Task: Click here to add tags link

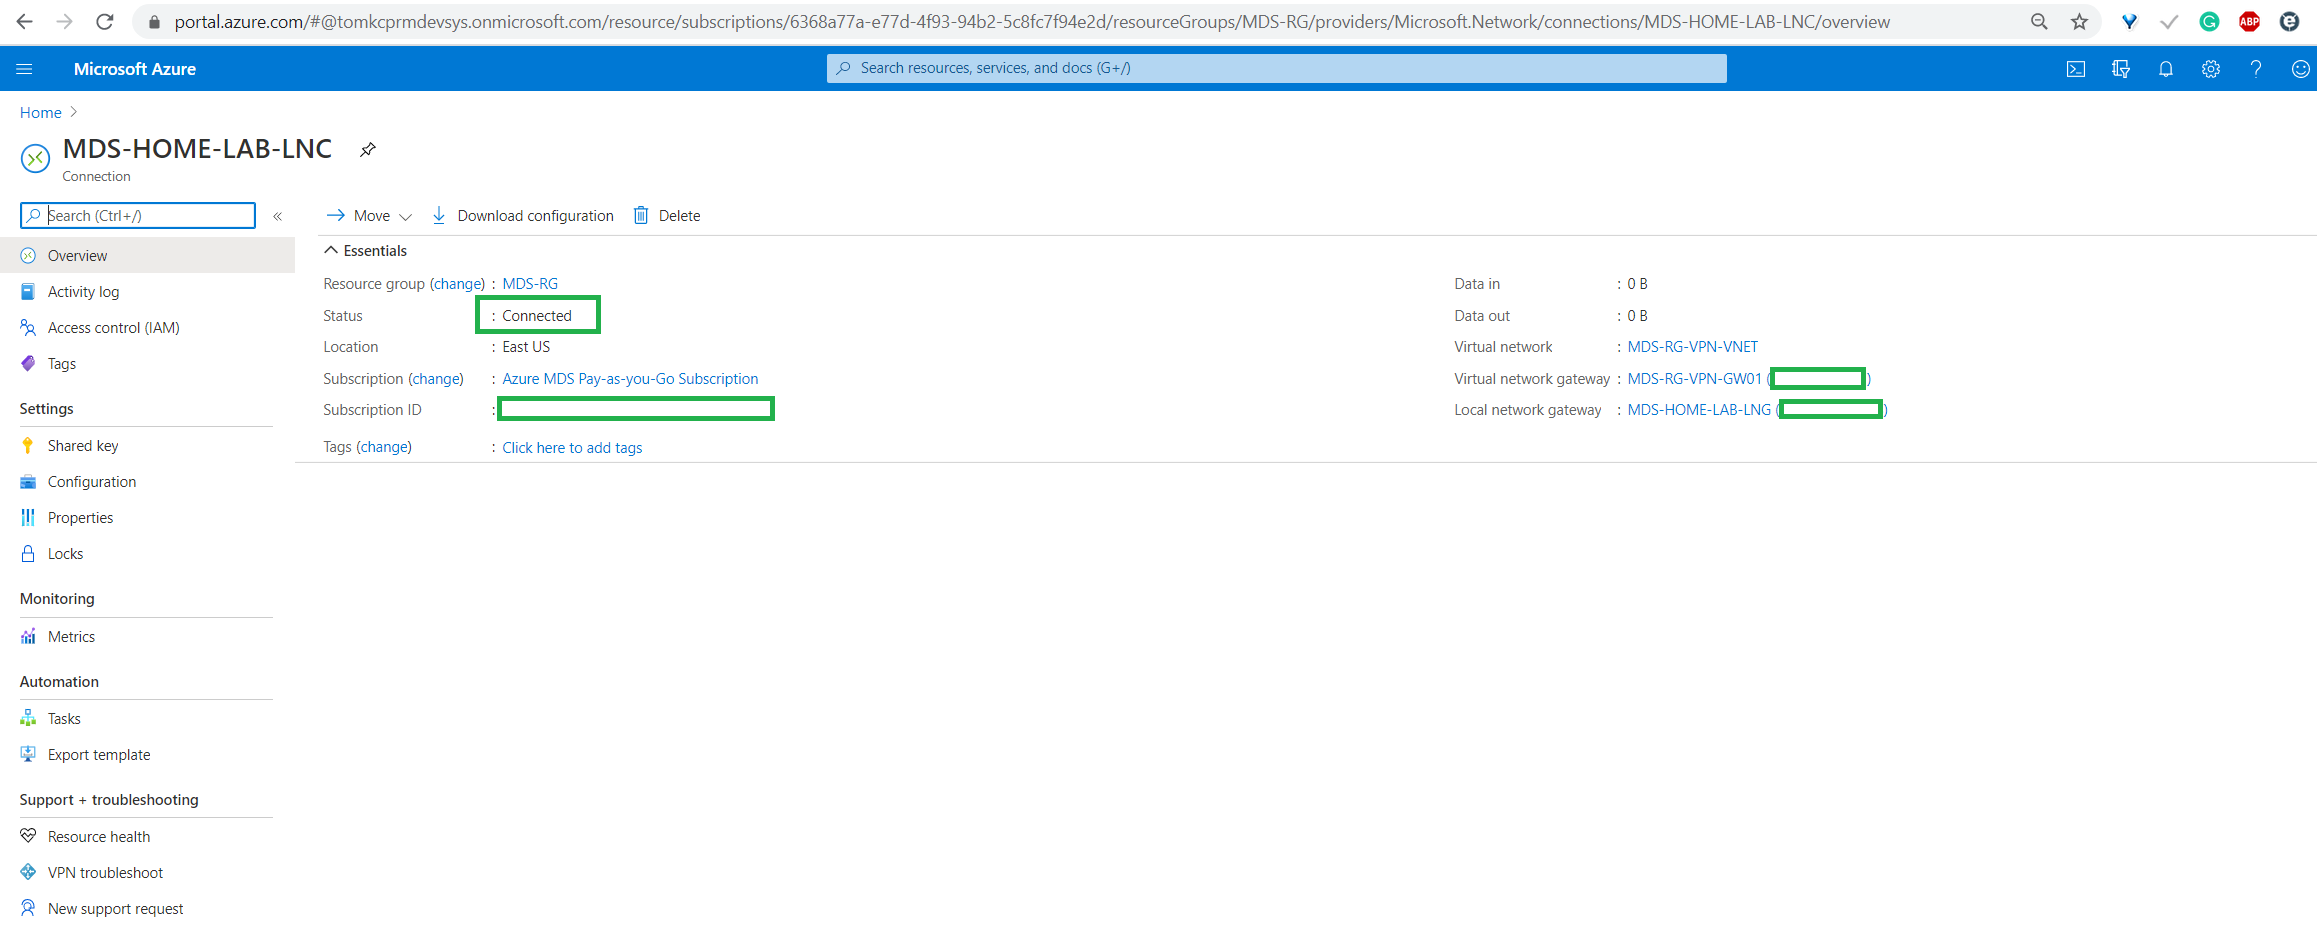Action: [x=572, y=448]
